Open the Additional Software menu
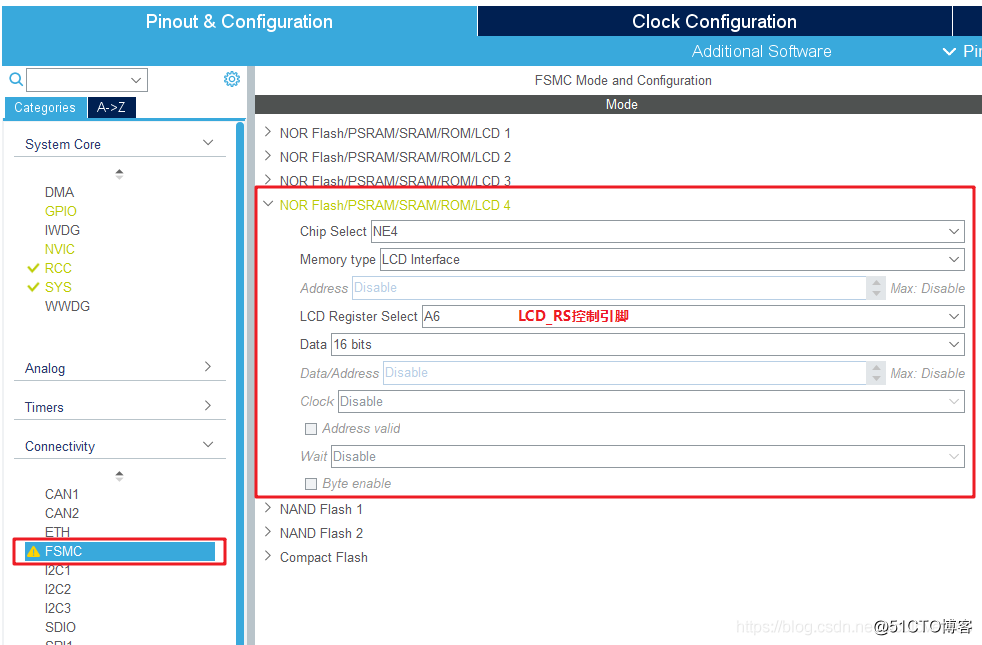The image size is (982, 645). pyautogui.click(x=762, y=51)
